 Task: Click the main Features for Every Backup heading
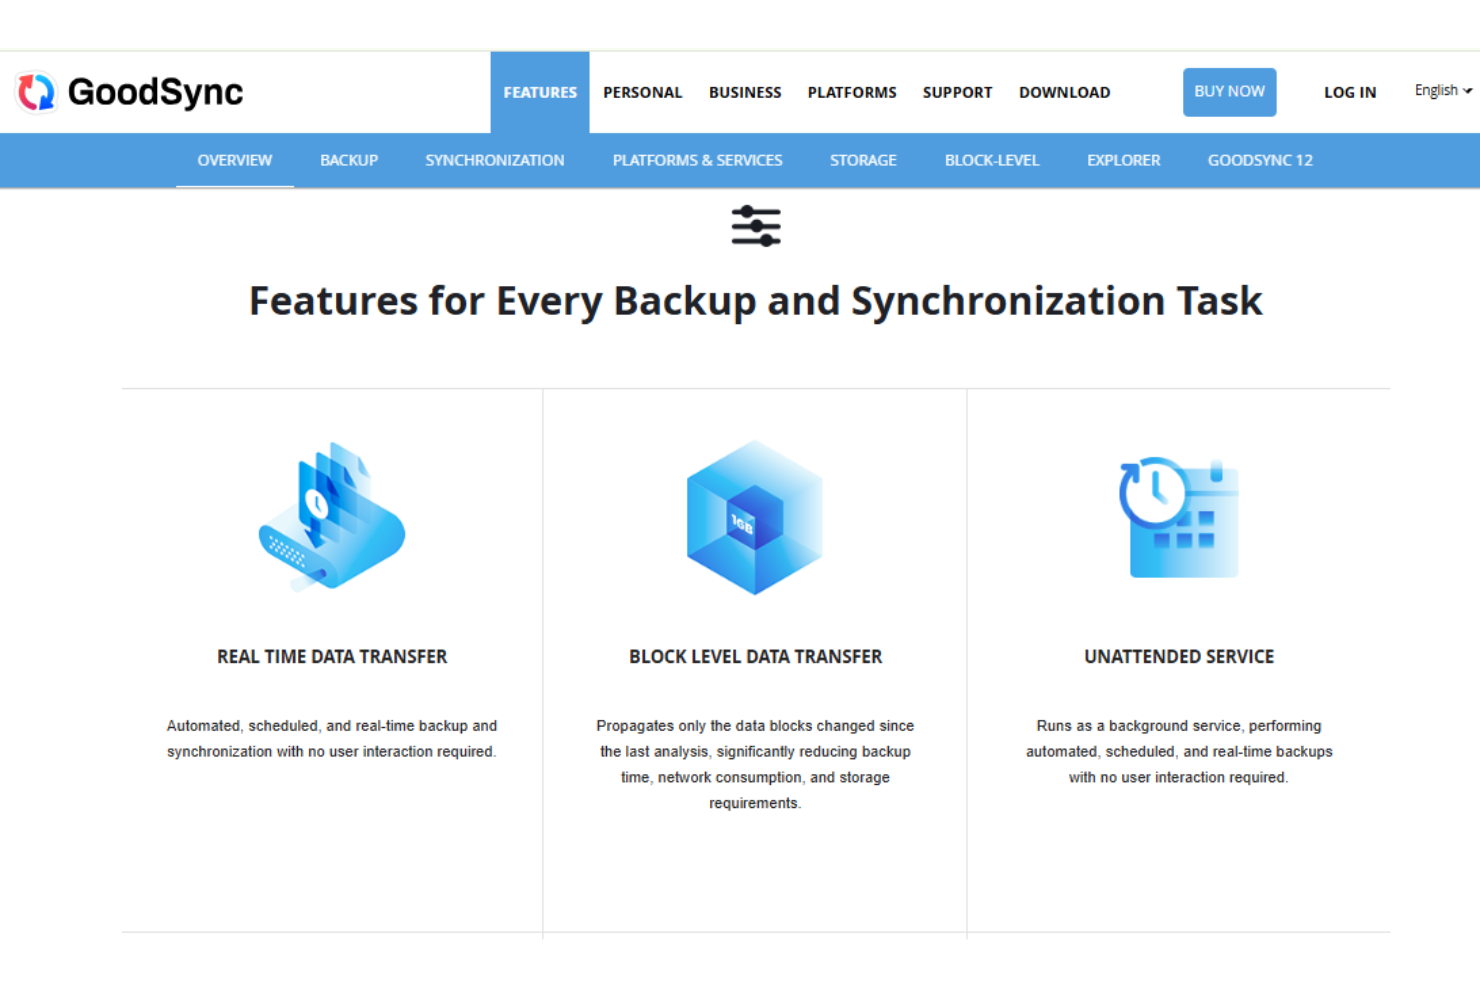(755, 301)
